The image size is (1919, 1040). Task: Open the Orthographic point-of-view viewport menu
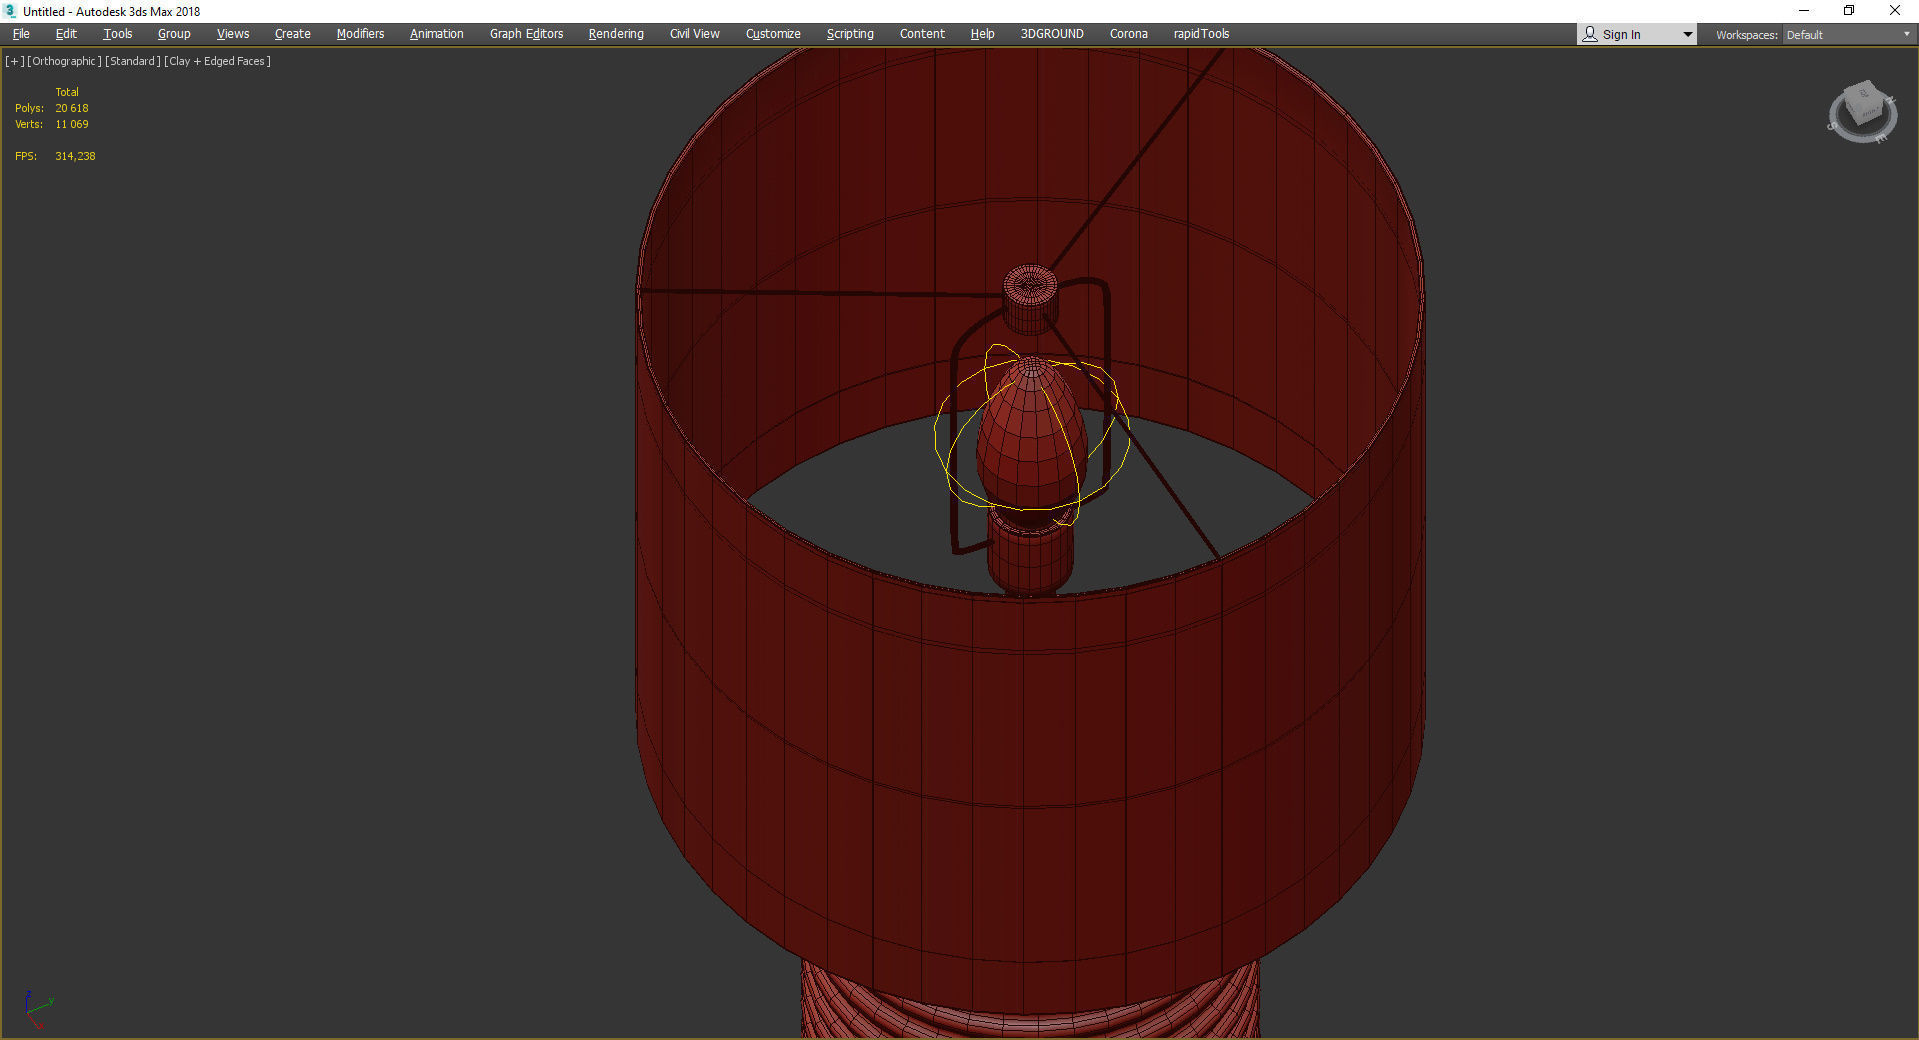point(65,61)
